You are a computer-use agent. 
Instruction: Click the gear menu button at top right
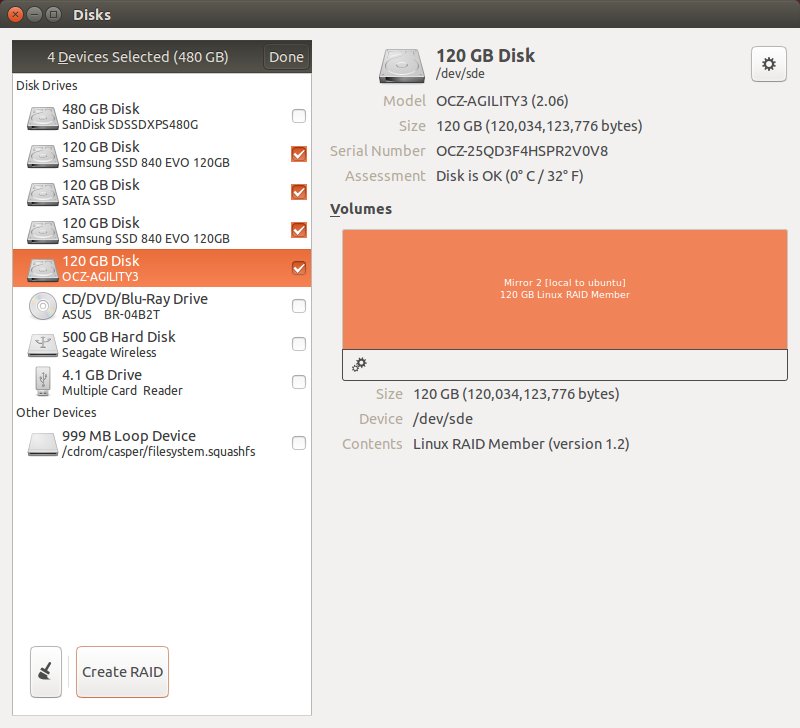tap(768, 64)
